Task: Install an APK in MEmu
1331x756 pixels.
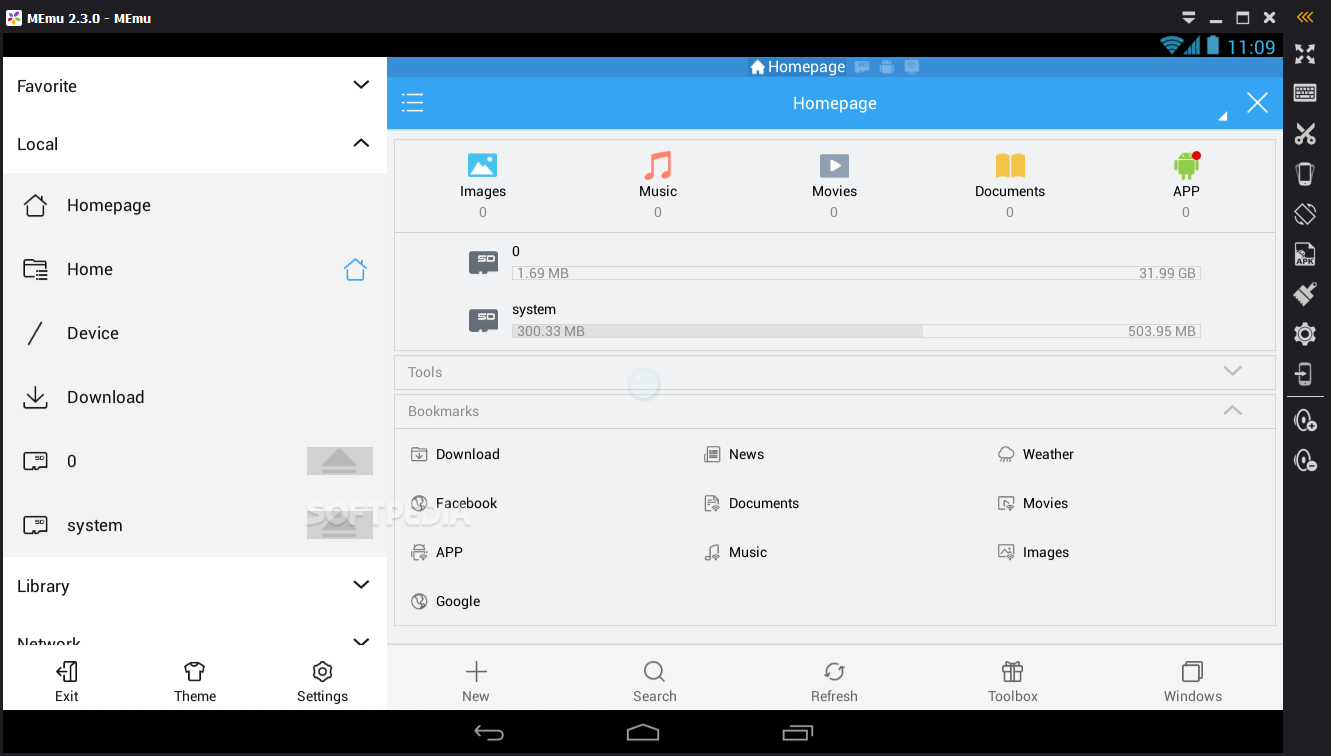Action: (1305, 254)
